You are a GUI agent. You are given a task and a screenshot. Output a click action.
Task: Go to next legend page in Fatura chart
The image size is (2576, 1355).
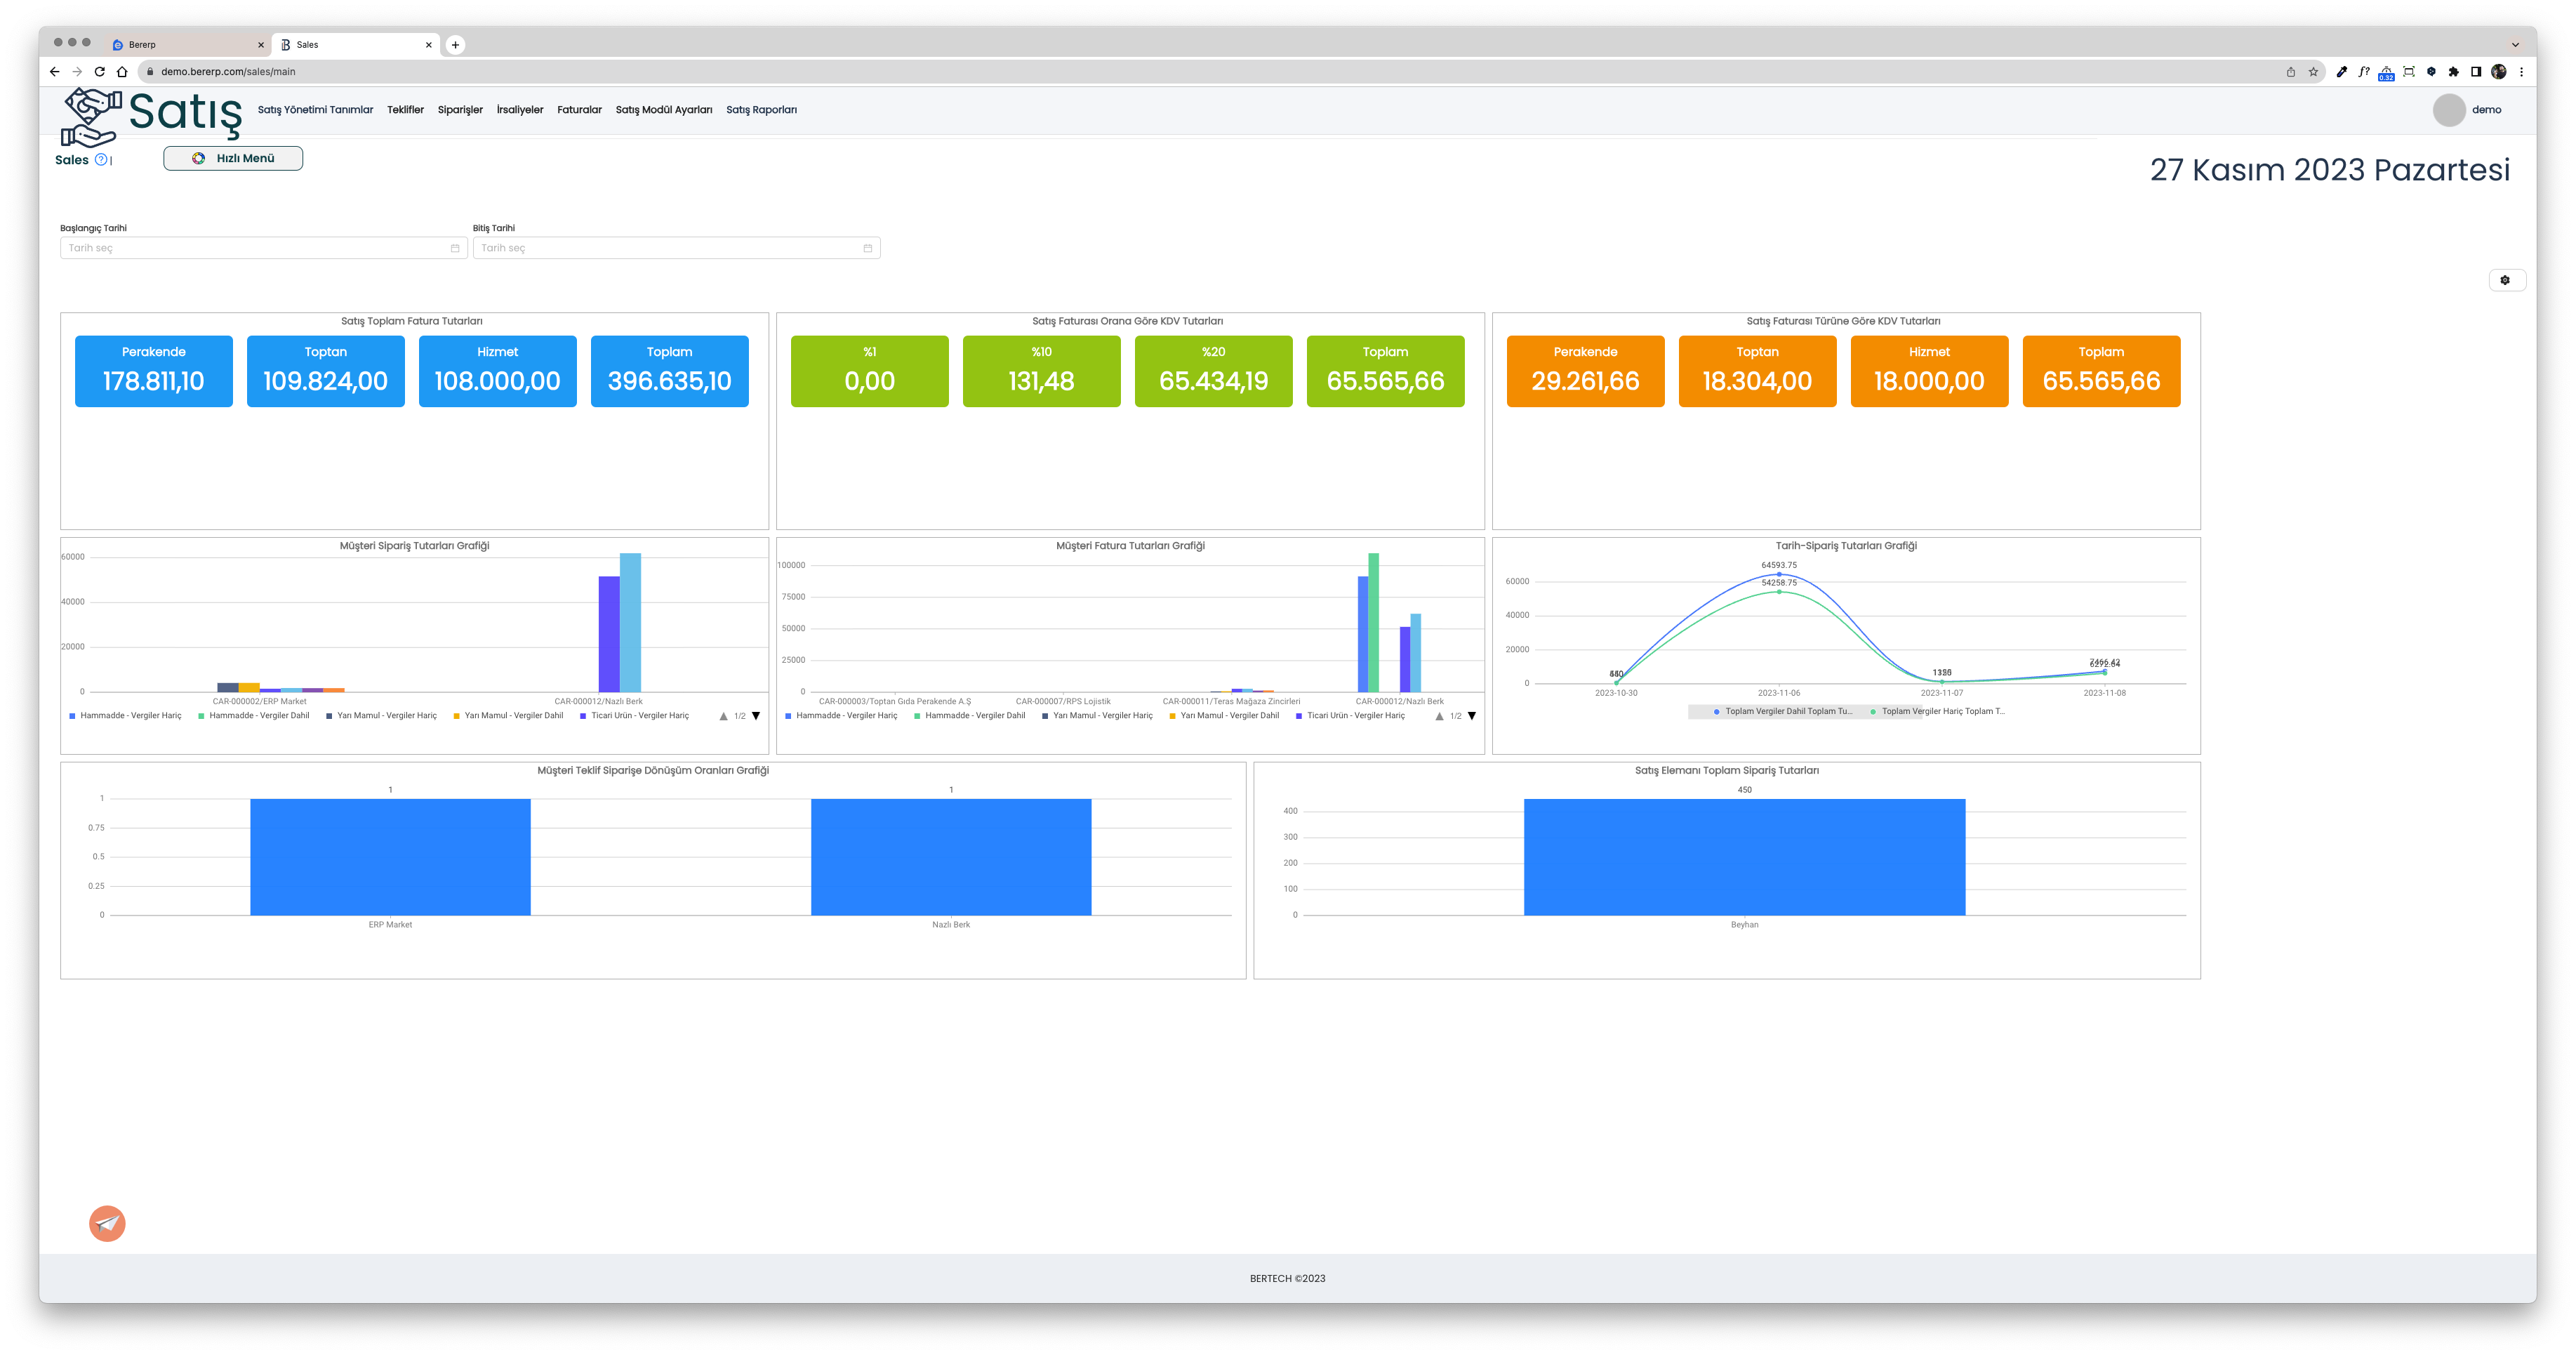coord(1472,716)
